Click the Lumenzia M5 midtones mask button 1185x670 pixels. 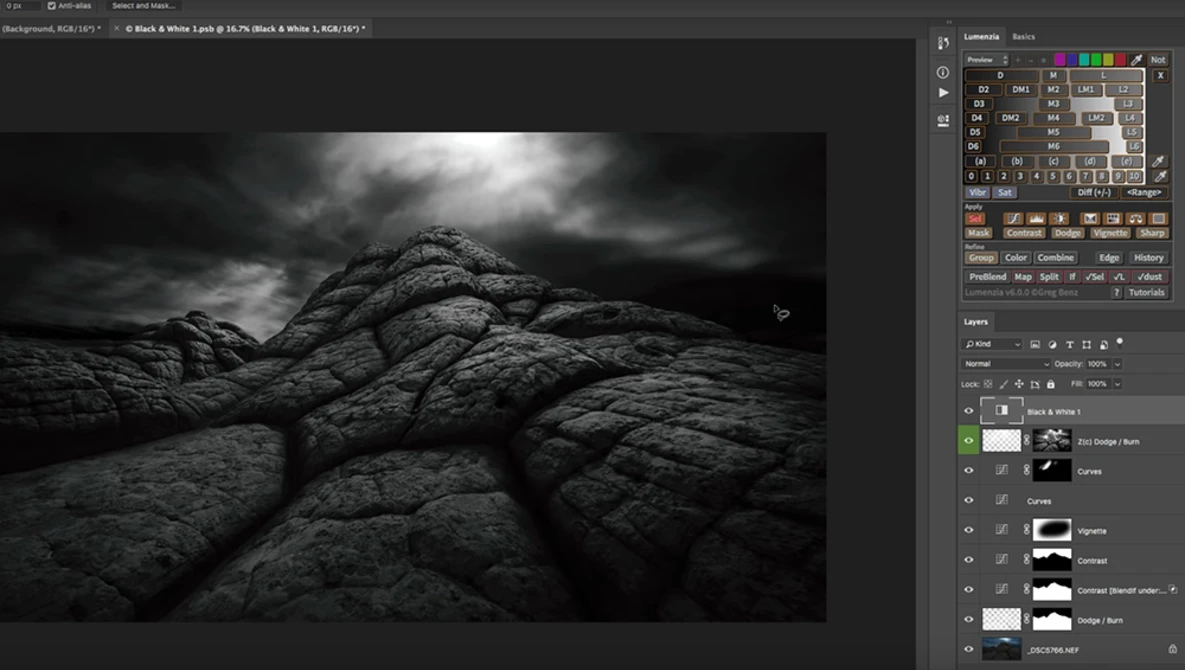(x=1054, y=132)
